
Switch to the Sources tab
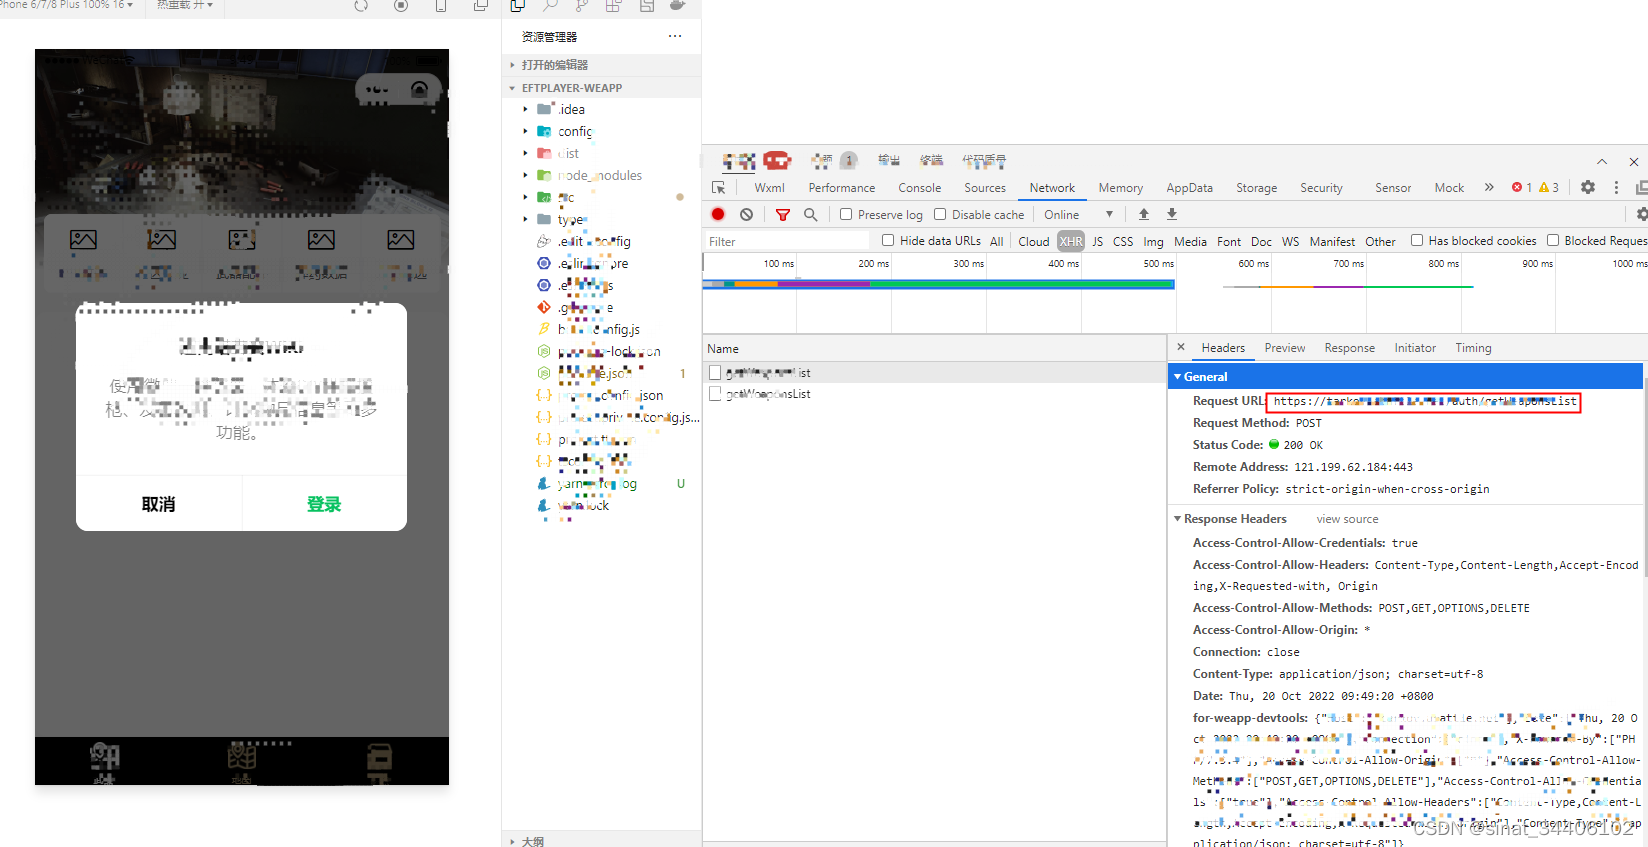pyautogui.click(x=985, y=188)
